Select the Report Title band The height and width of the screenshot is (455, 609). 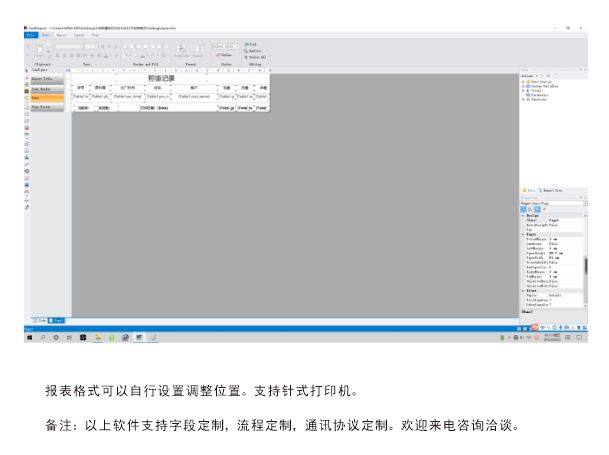tap(47, 79)
